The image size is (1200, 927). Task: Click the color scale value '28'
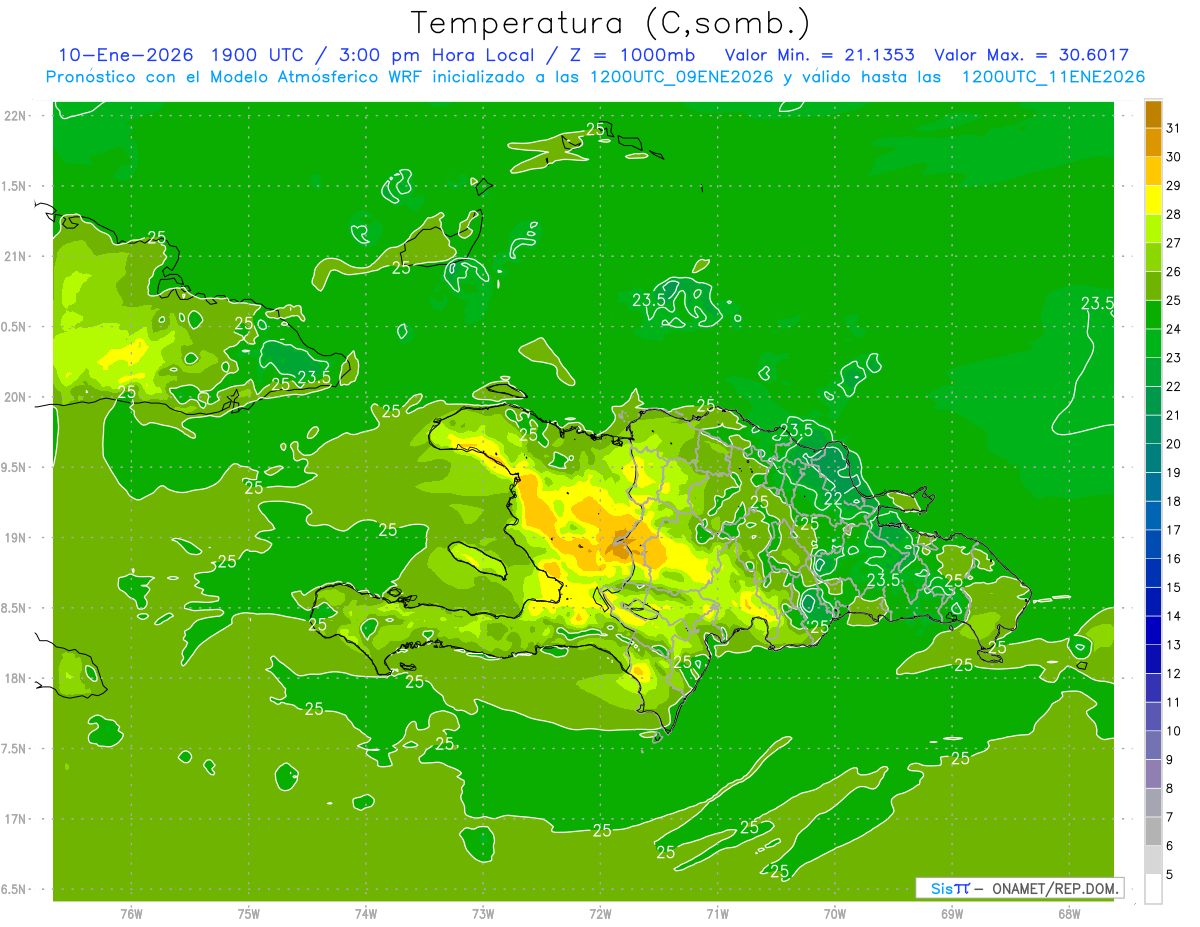click(1174, 214)
